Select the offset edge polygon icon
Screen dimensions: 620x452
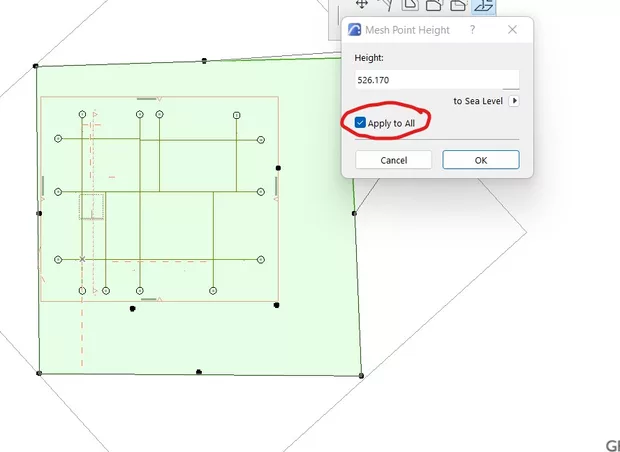(x=410, y=5)
